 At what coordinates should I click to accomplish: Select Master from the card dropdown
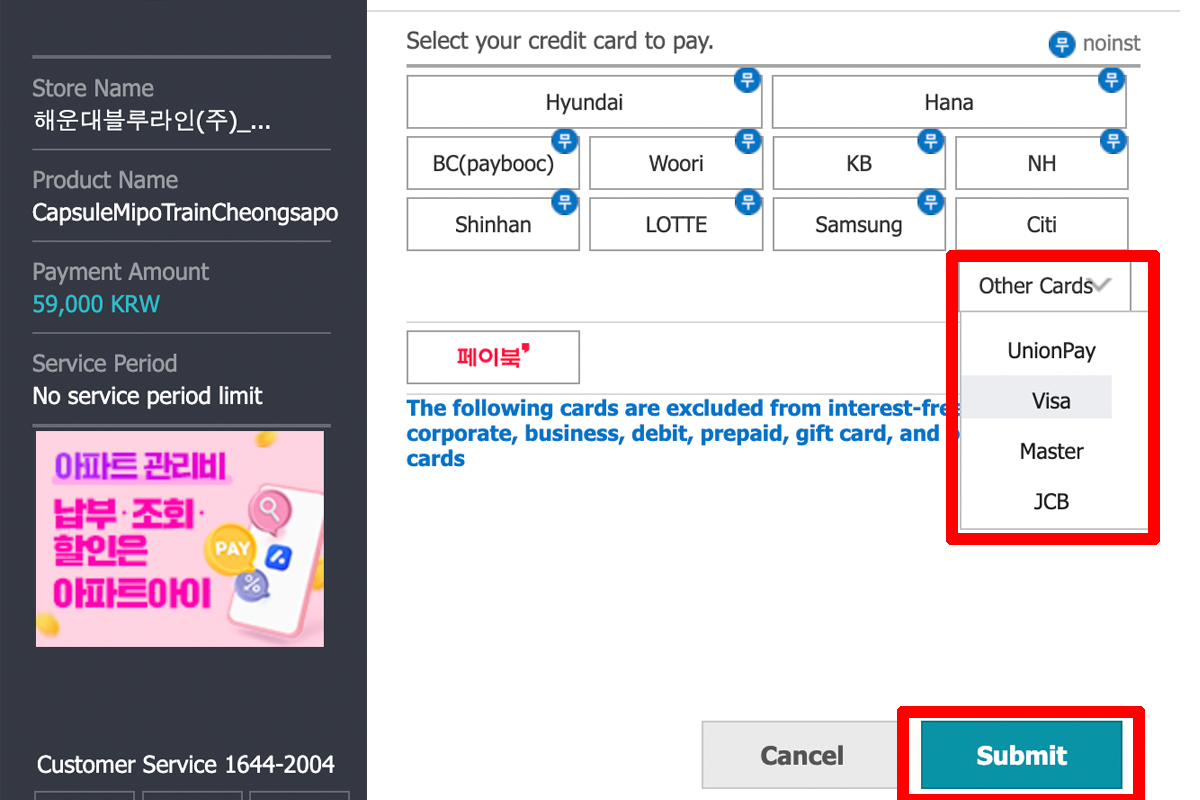coord(1051,451)
